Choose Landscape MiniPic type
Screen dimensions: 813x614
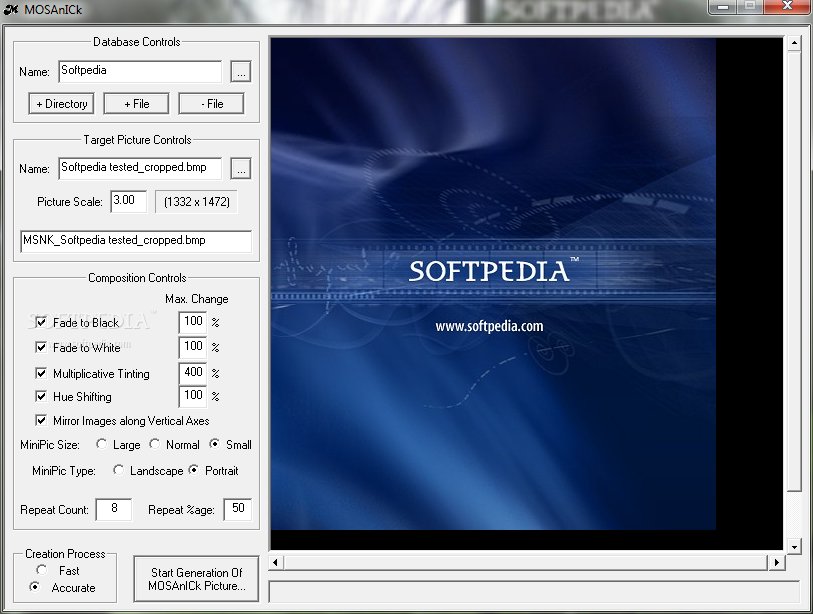pos(118,470)
